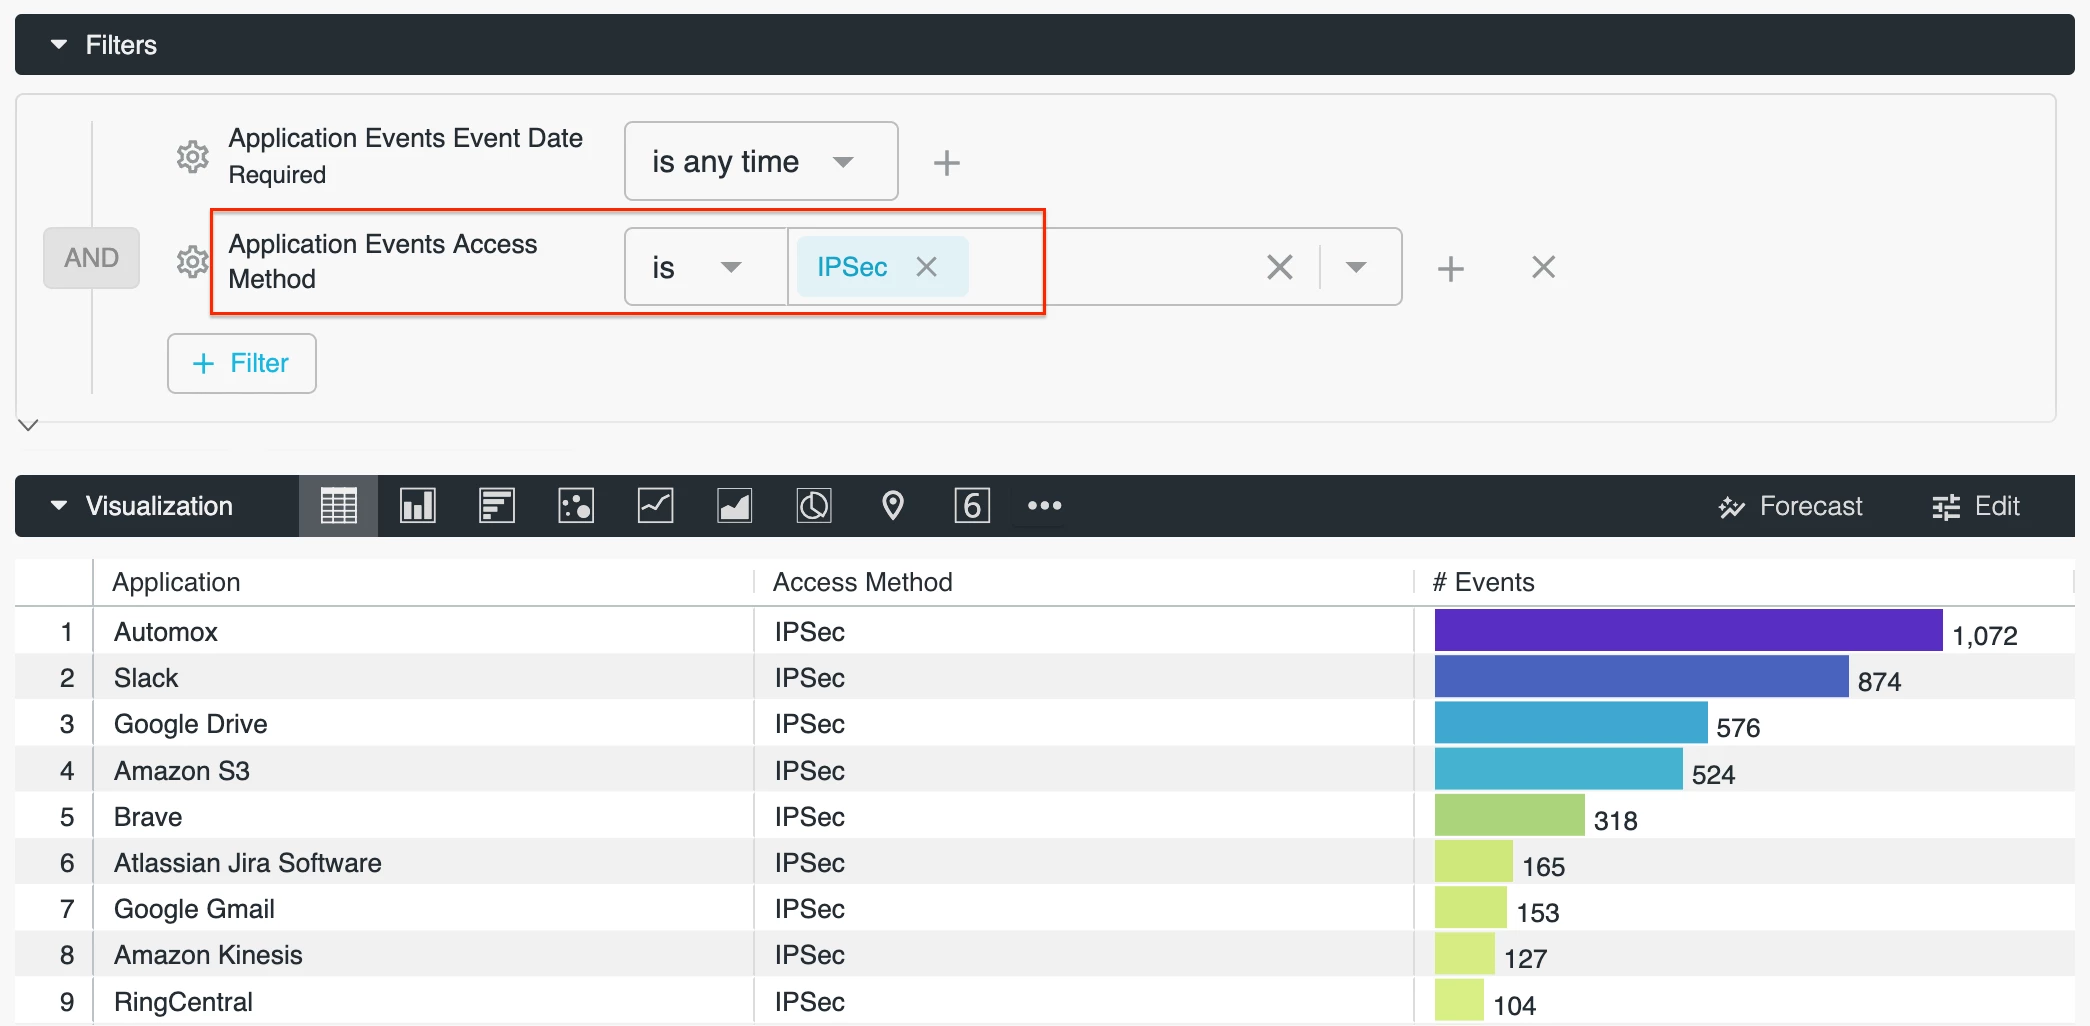
Task: Open the 'is' operator dropdown
Action: point(705,267)
